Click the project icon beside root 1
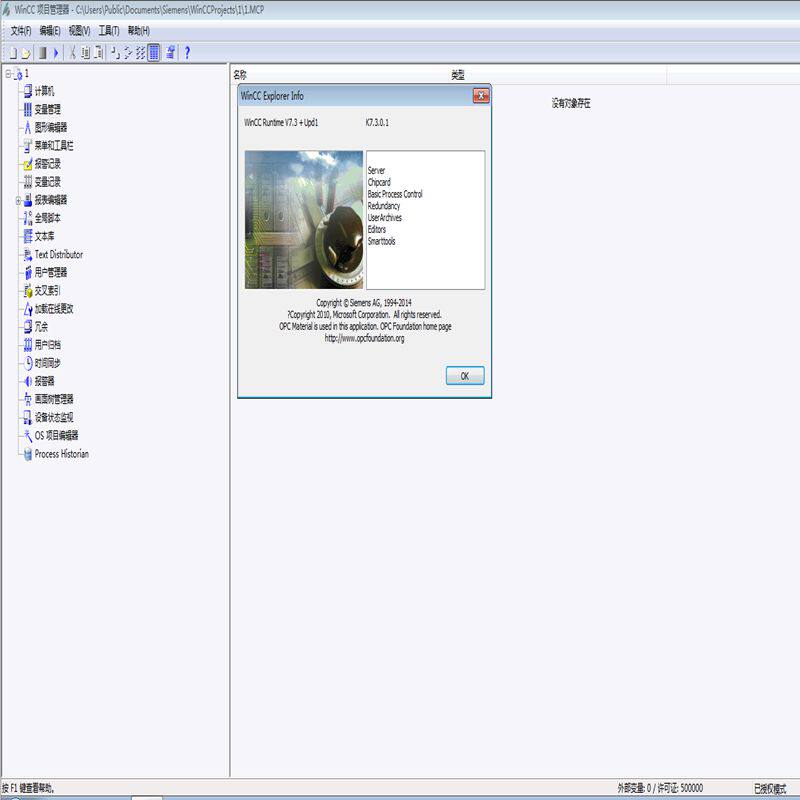The image size is (800, 800). (x=18, y=74)
